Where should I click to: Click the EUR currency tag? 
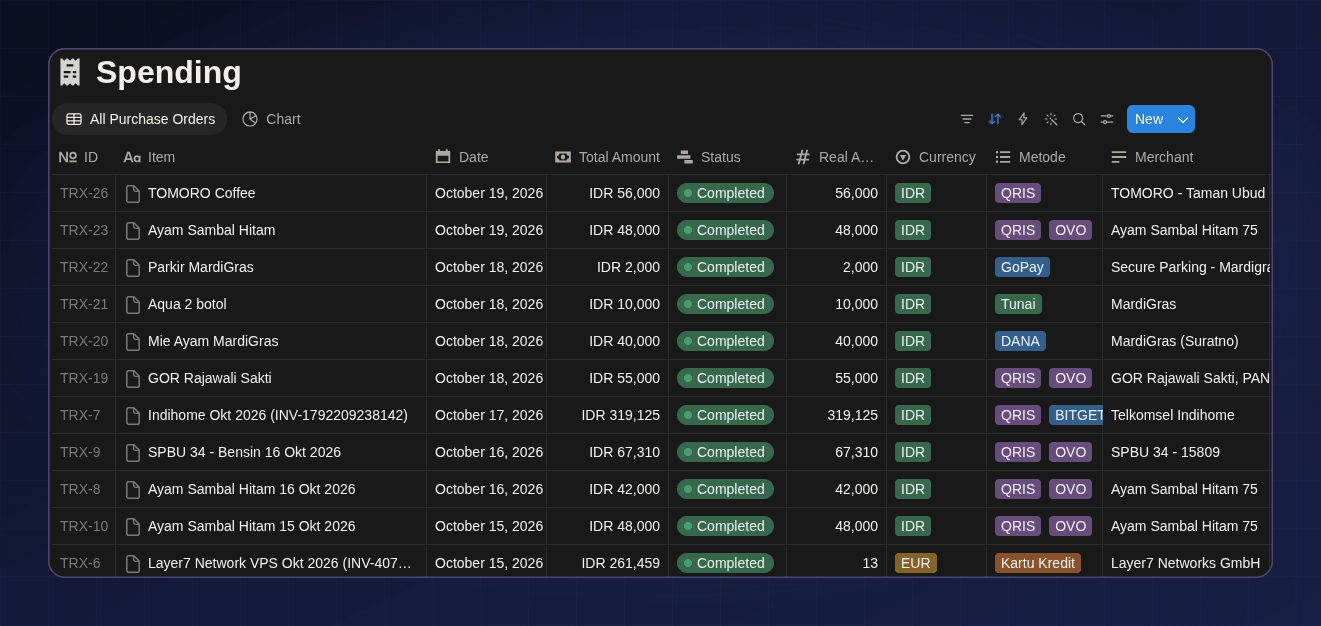point(916,563)
